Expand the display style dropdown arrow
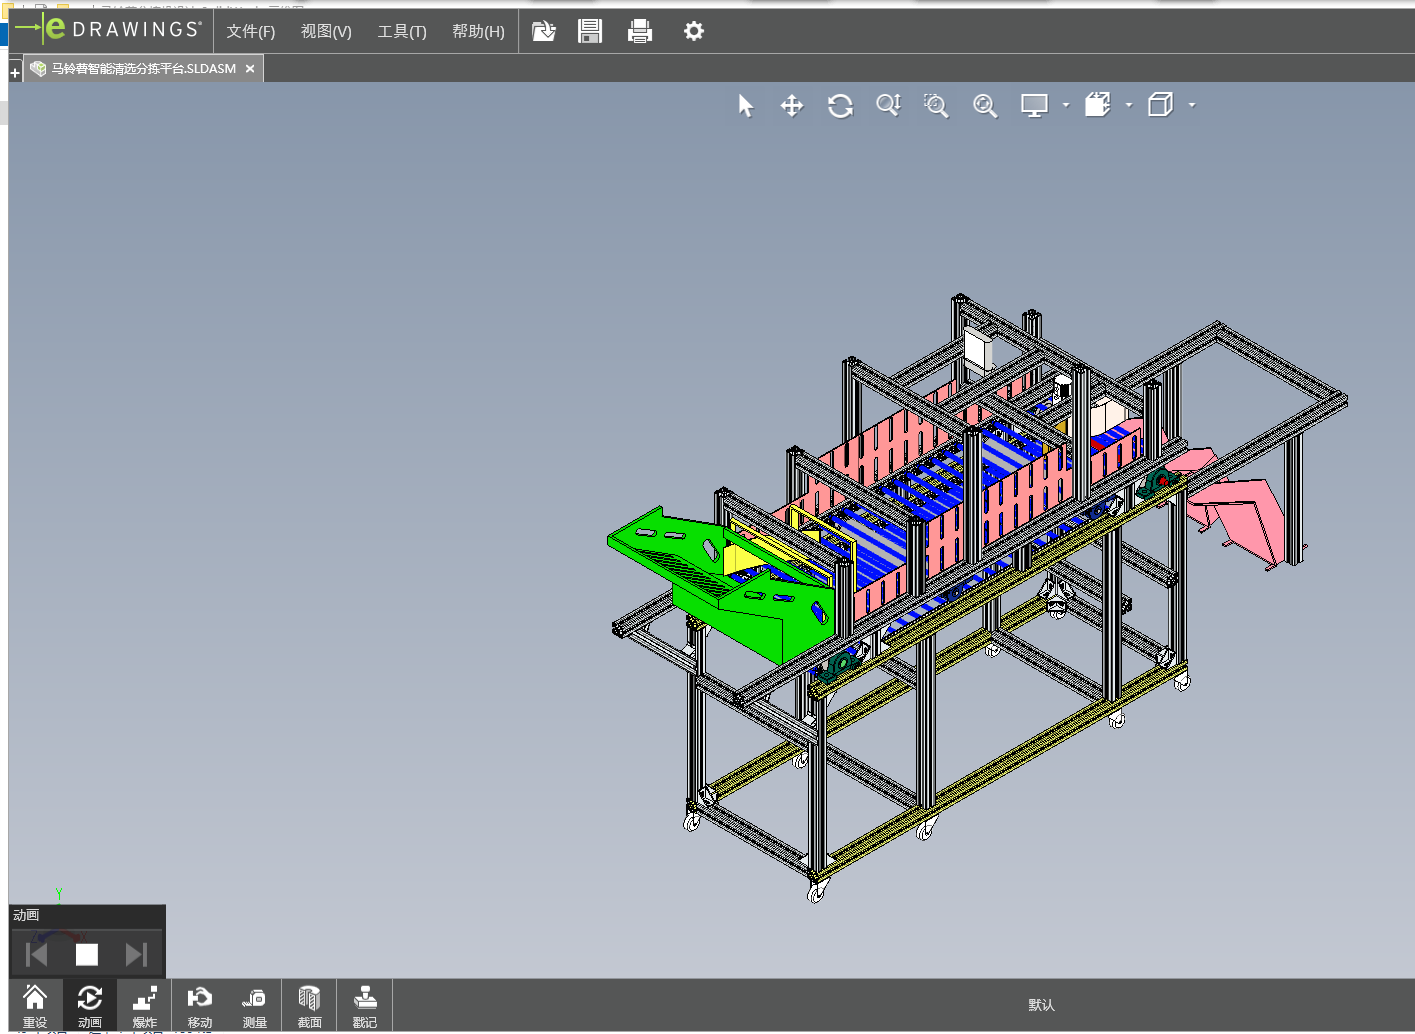Screen dimensions: 1415x1034 [x=1066, y=105]
